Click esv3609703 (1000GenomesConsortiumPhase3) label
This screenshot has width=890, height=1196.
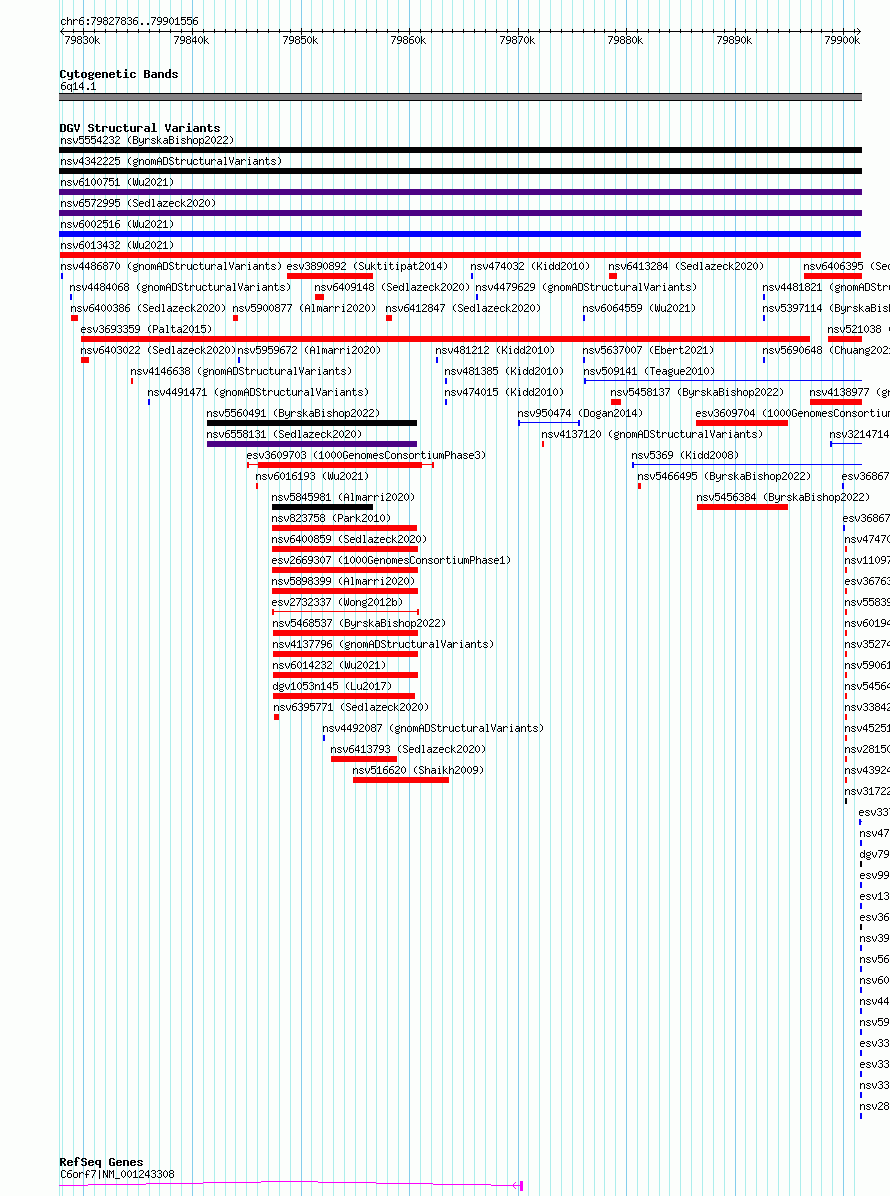coord(366,455)
